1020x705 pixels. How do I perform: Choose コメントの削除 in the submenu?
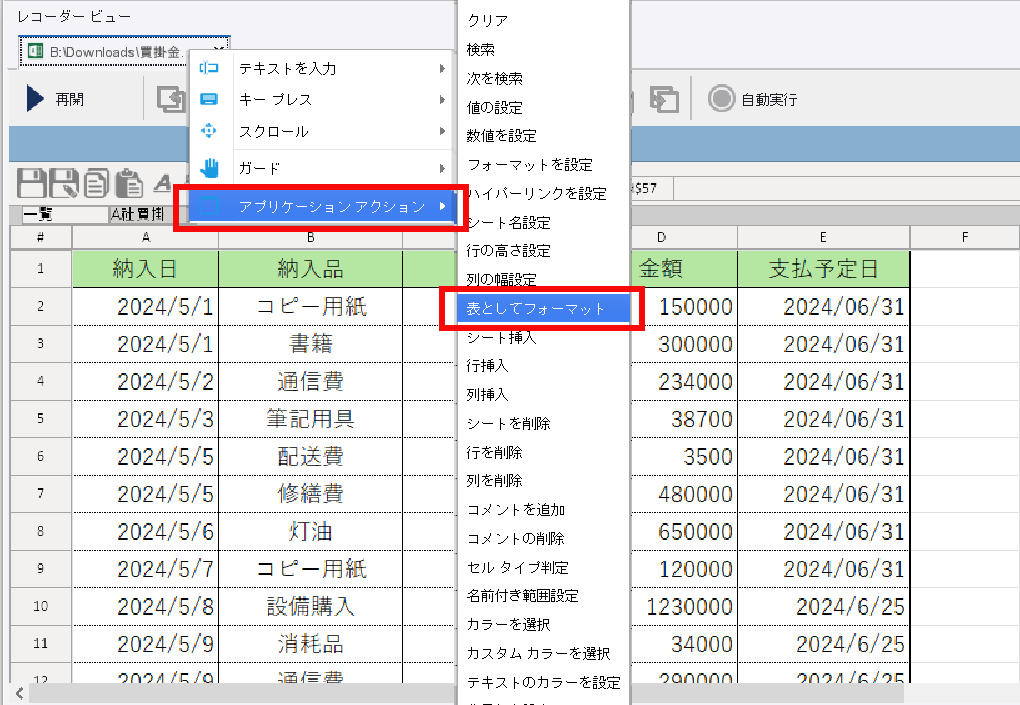pos(543,539)
